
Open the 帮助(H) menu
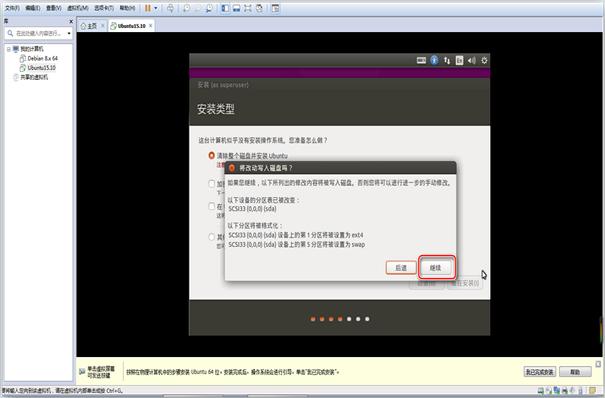(x=127, y=8)
